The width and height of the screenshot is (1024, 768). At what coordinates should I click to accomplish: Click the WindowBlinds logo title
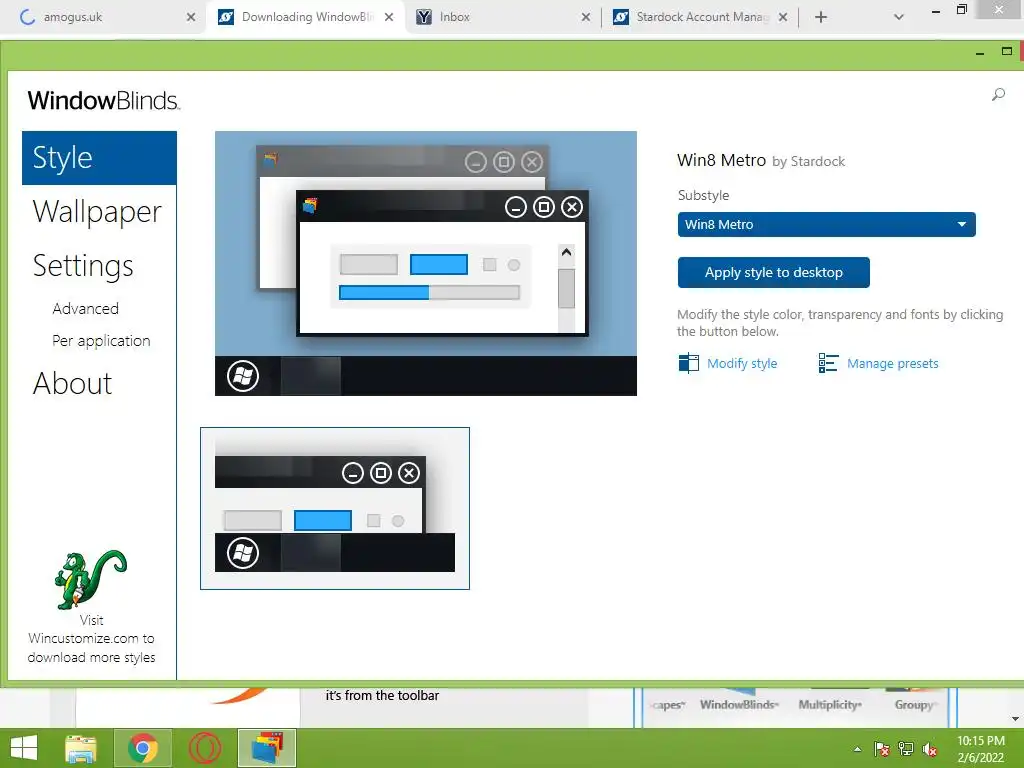coord(103,101)
